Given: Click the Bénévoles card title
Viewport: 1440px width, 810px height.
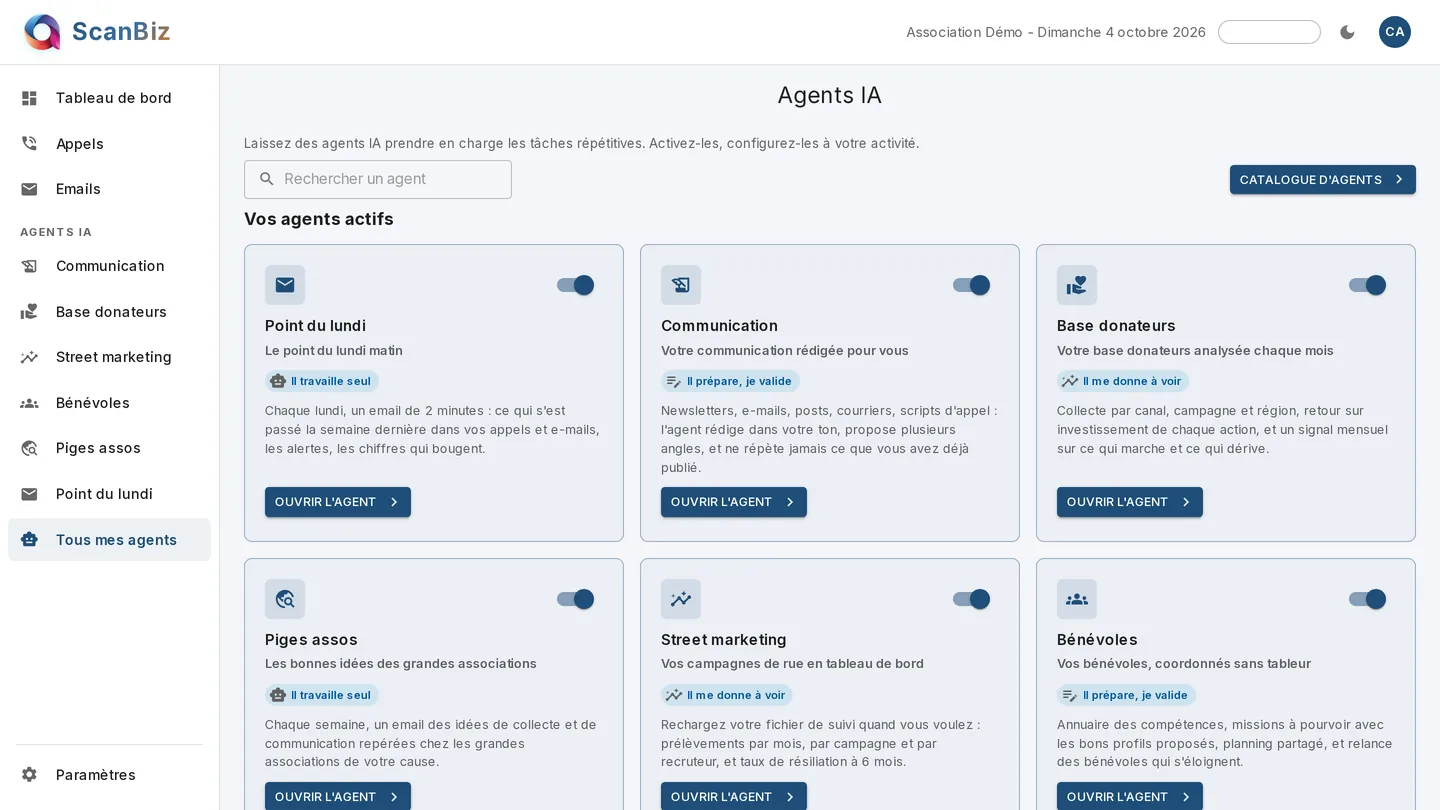Looking at the screenshot, I should click(x=1097, y=640).
